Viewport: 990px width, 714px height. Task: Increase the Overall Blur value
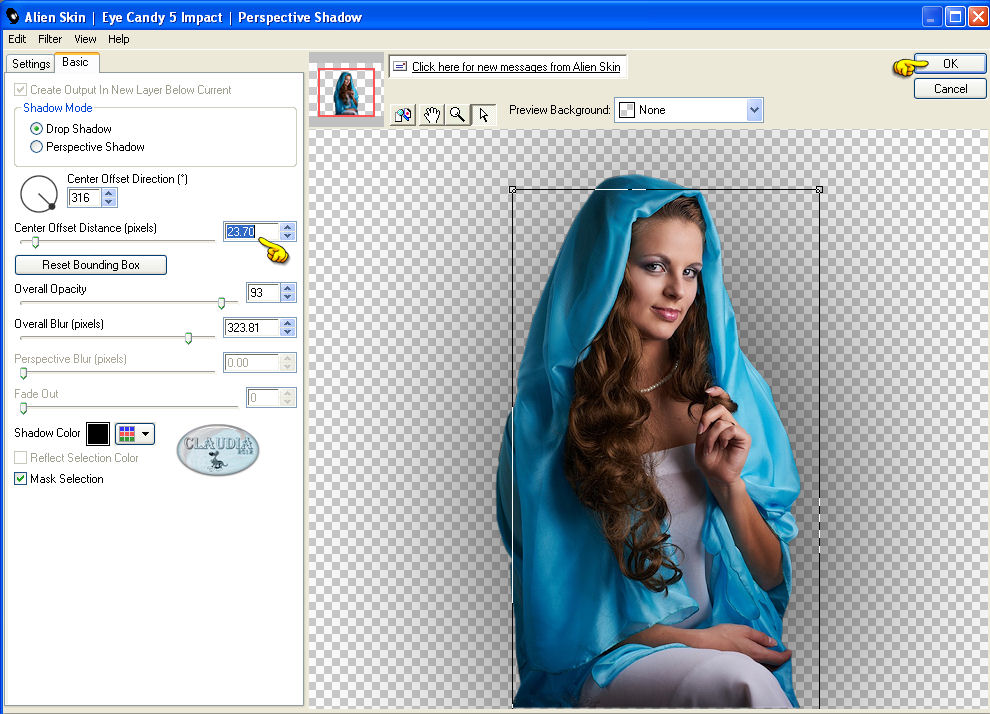coord(288,323)
